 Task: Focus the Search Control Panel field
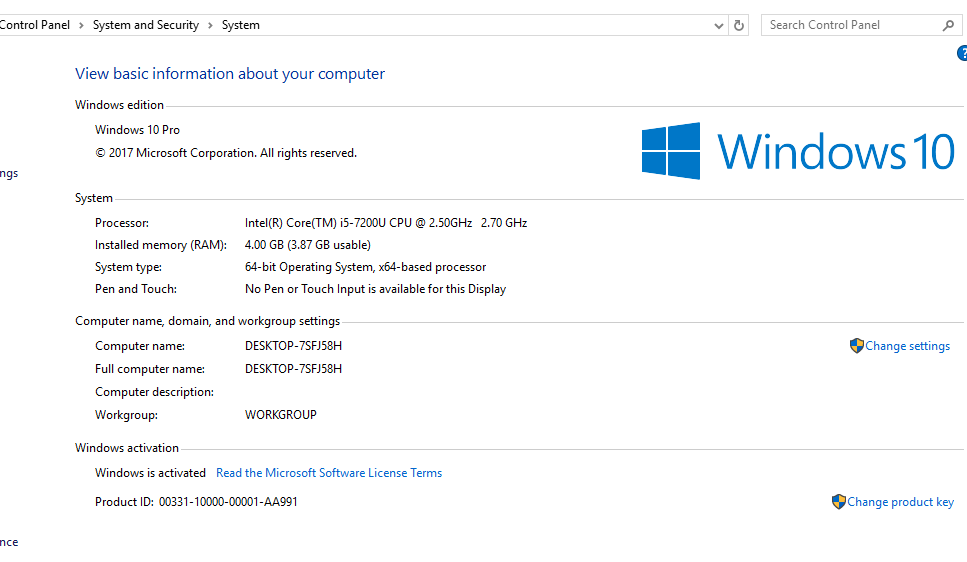(850, 25)
